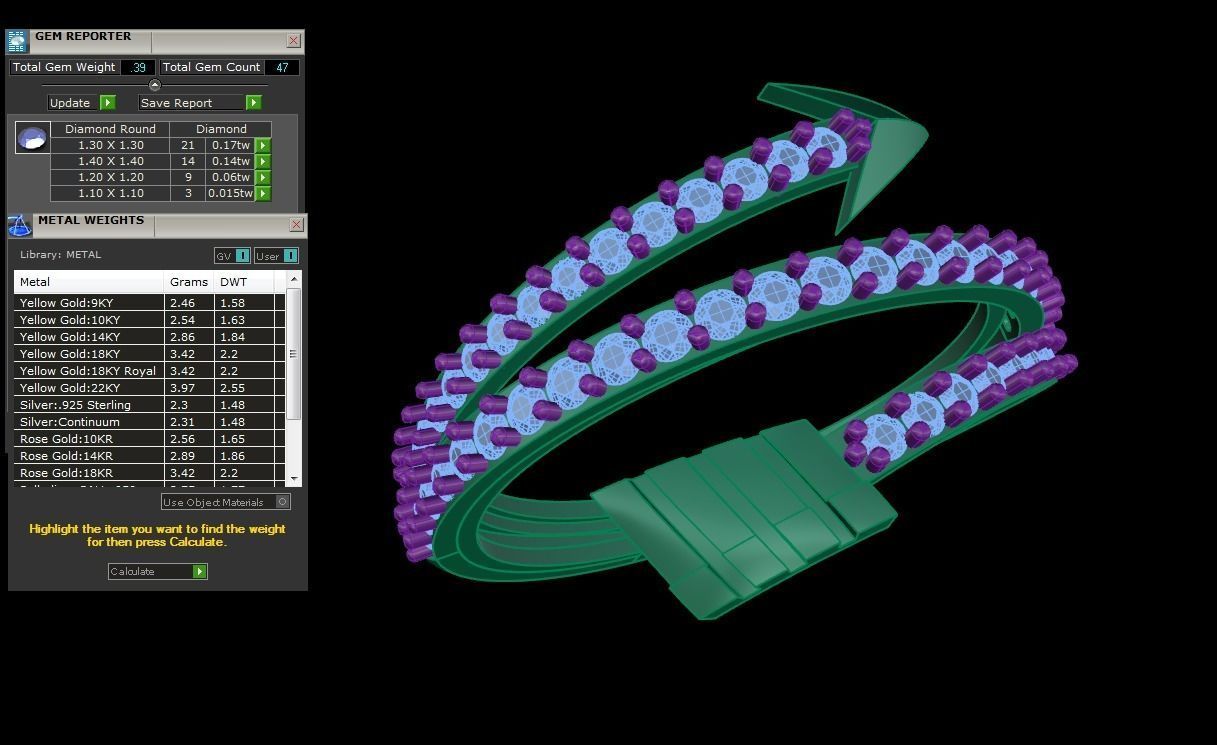The height and width of the screenshot is (745, 1217).
Task: Click the Metal column header
Action: pos(89,282)
